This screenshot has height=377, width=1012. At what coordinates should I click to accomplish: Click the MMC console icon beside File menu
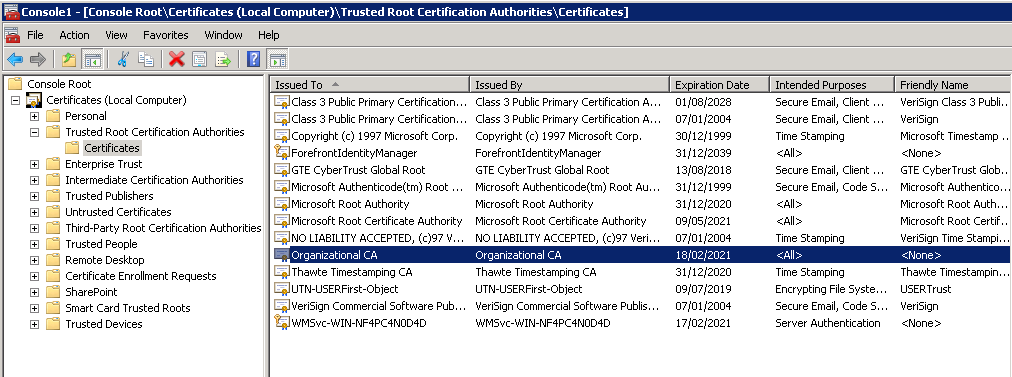pyautogui.click(x=12, y=35)
